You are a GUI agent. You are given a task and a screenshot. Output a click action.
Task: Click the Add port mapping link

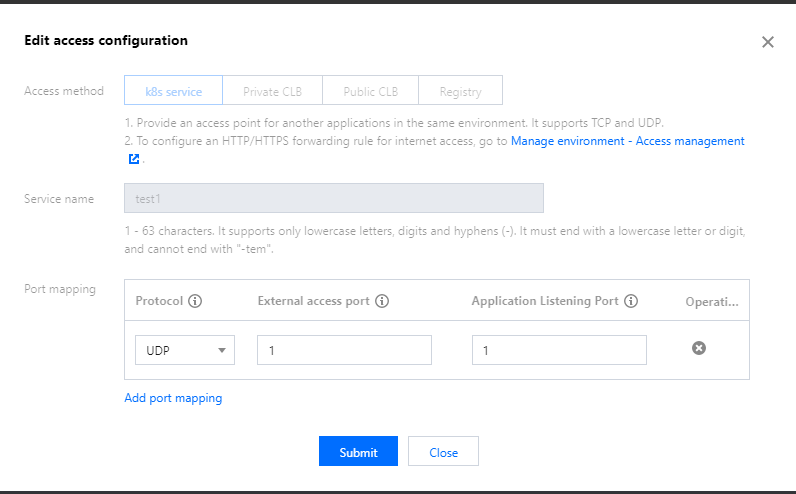pos(173,398)
